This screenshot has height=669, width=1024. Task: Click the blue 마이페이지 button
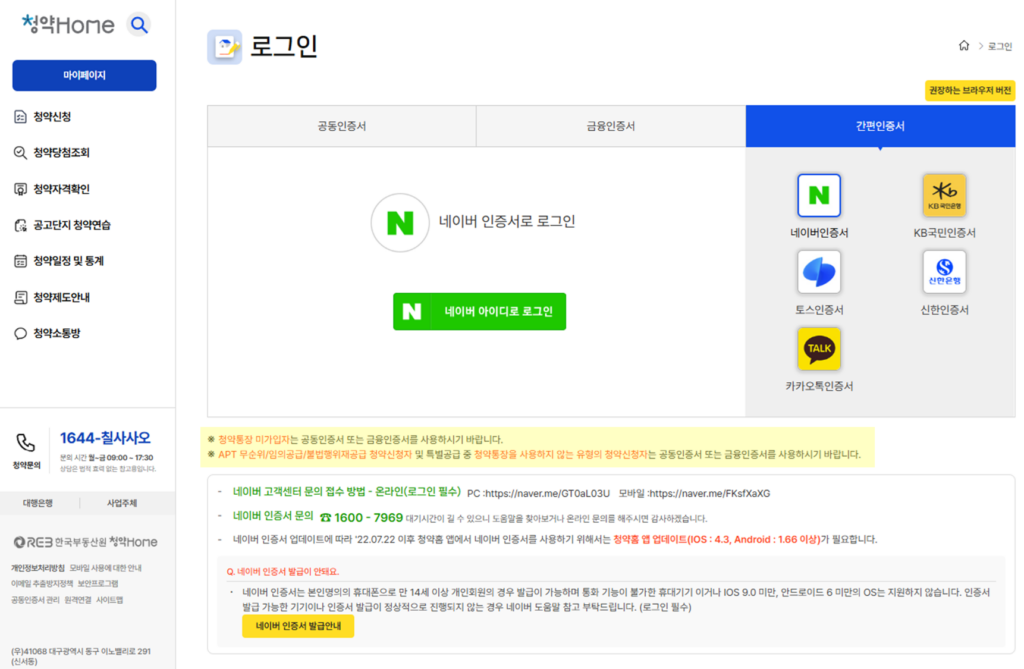pos(84,75)
